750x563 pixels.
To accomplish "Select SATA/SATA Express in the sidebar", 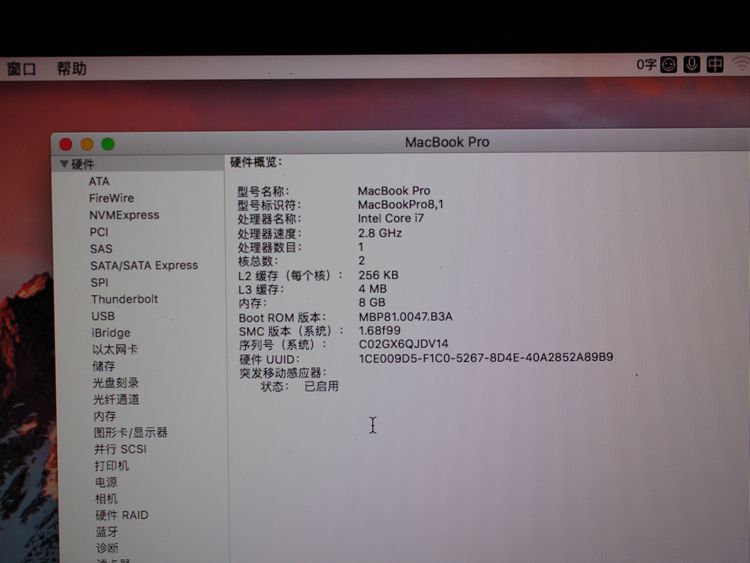I will 144,265.
